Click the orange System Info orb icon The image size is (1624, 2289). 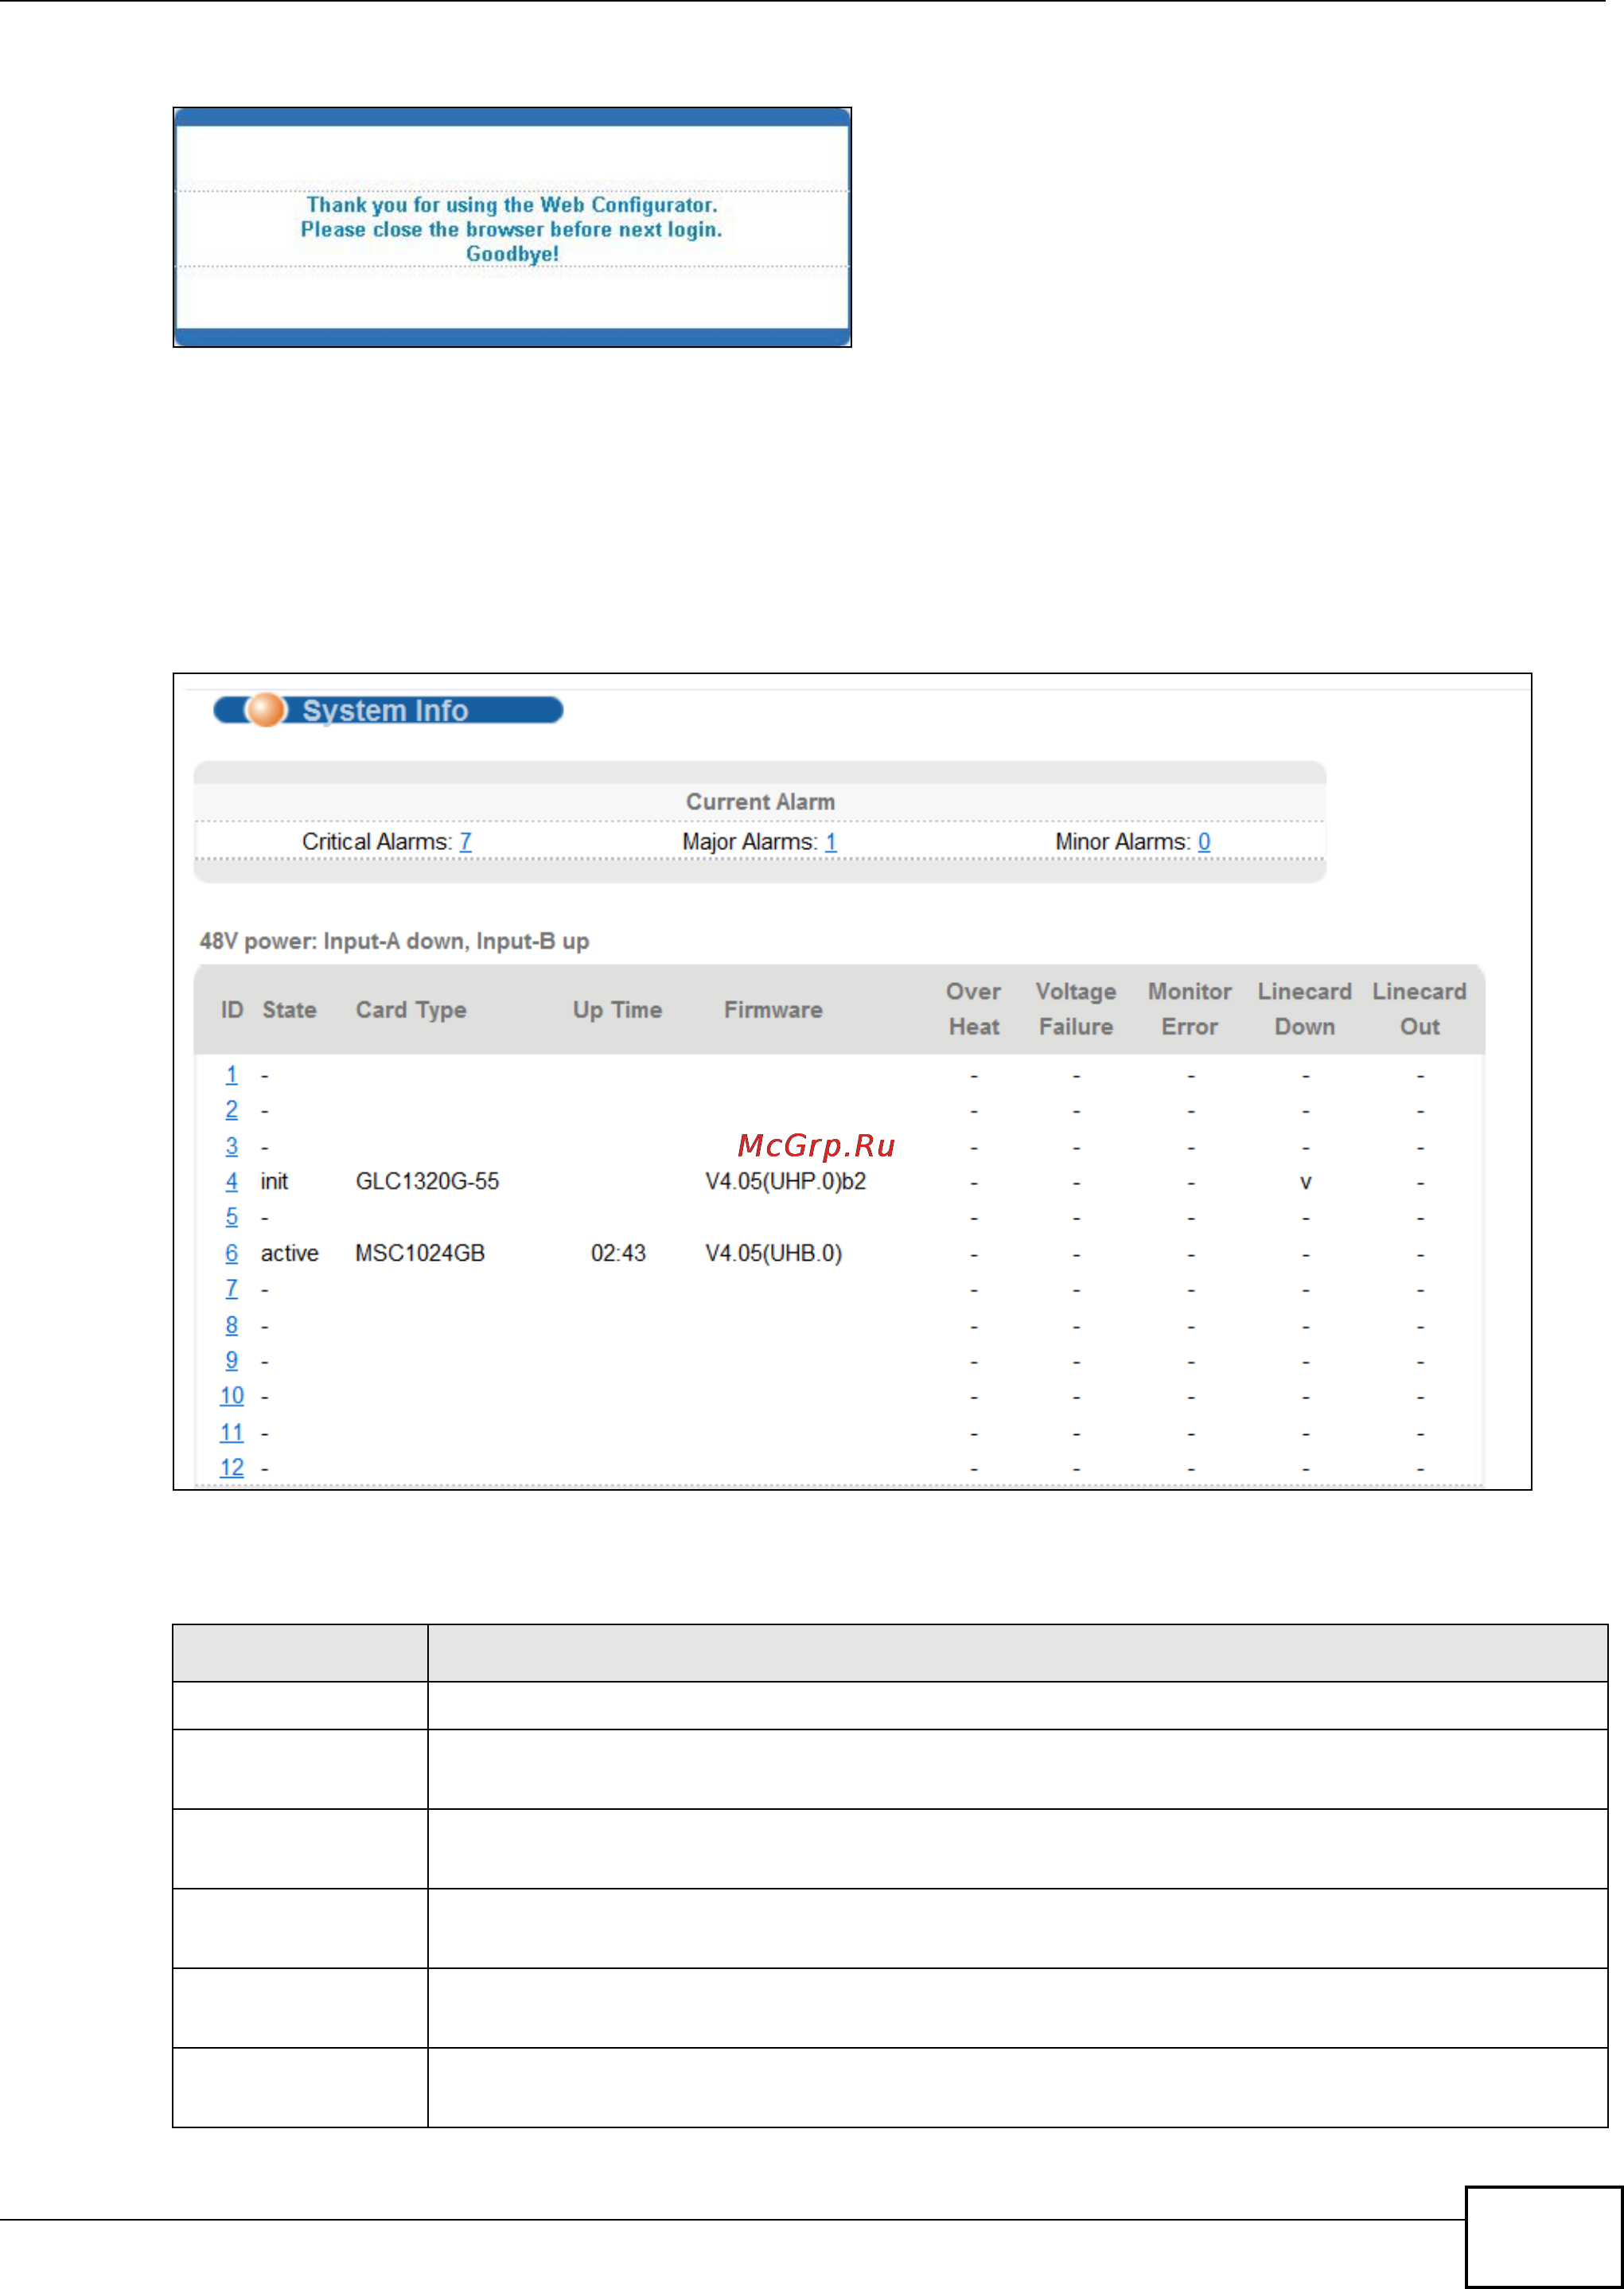[266, 709]
